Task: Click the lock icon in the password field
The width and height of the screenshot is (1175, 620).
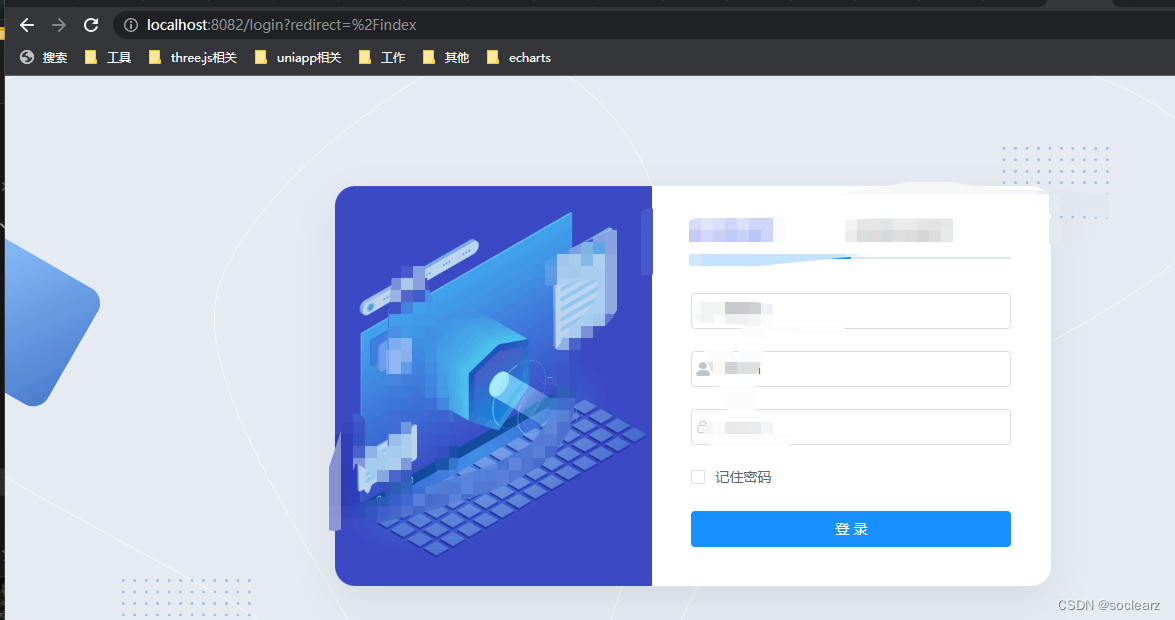Action: [x=702, y=427]
